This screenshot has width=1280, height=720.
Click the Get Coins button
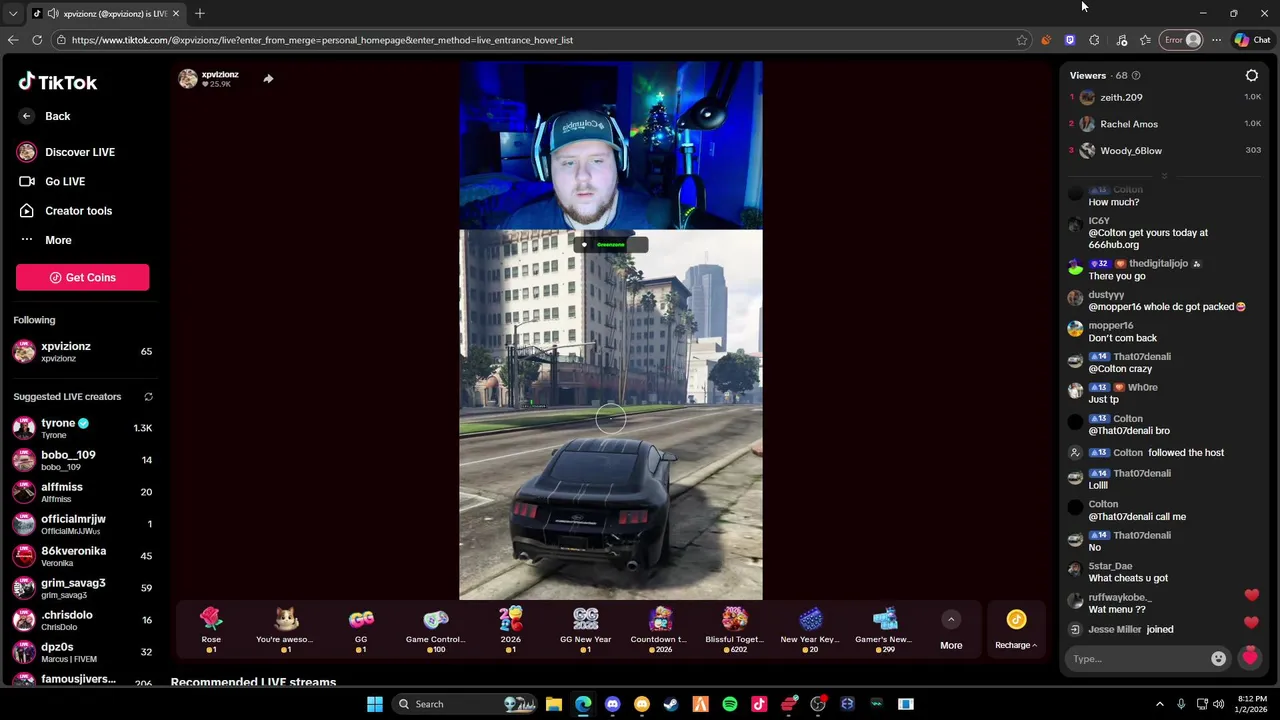click(x=82, y=278)
